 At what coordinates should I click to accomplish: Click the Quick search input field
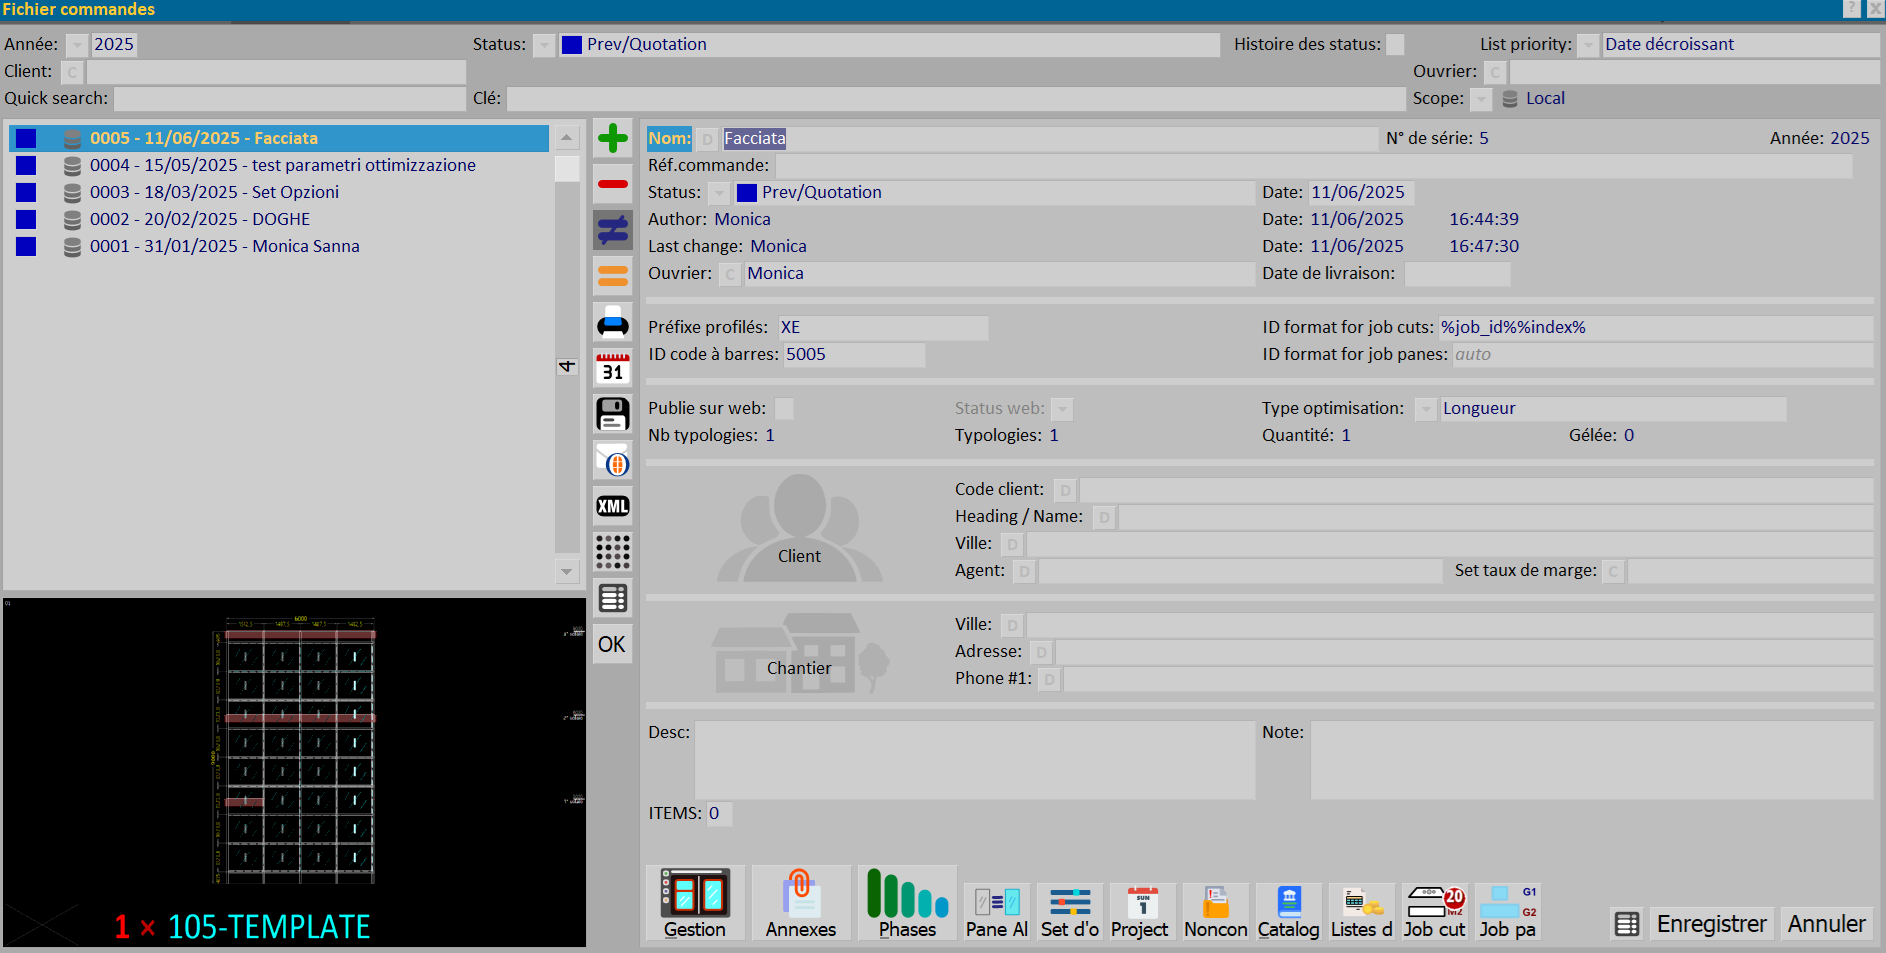click(x=290, y=99)
